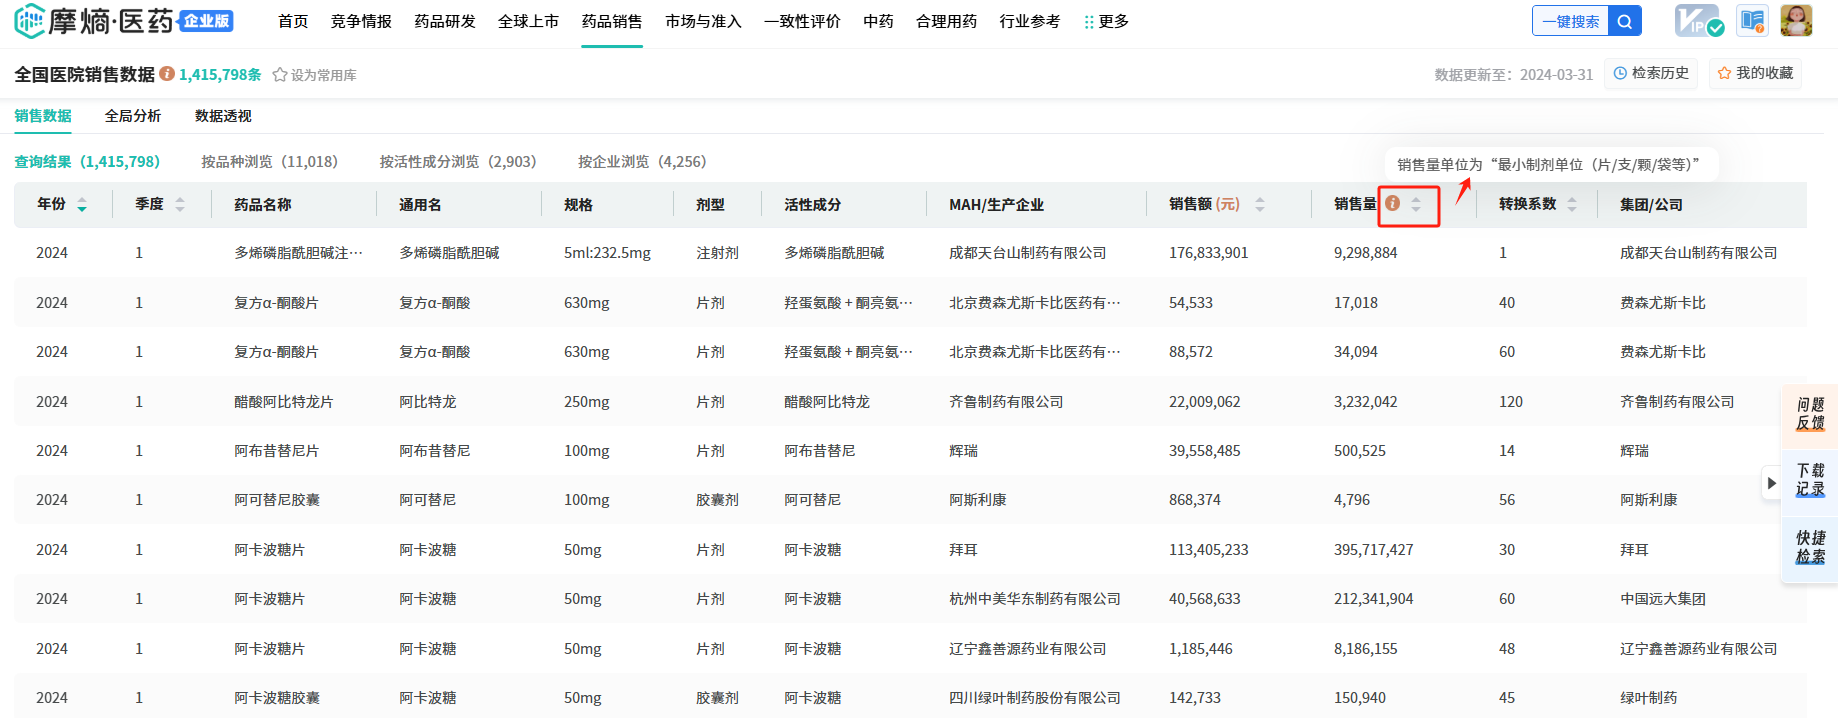Viewport: 1838px width, 718px height.
Task: Open 我的收藏
Action: (x=1755, y=73)
